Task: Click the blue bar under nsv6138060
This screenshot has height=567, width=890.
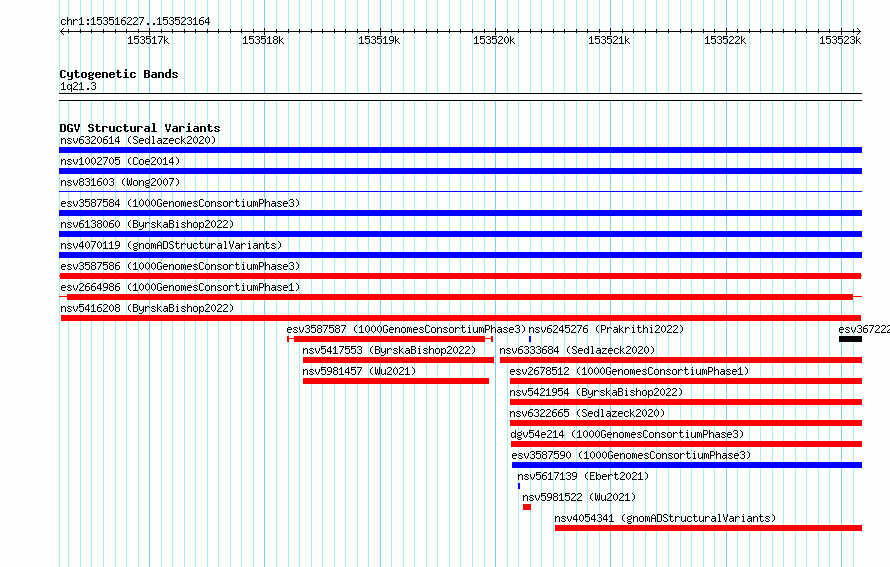Action: (x=460, y=234)
